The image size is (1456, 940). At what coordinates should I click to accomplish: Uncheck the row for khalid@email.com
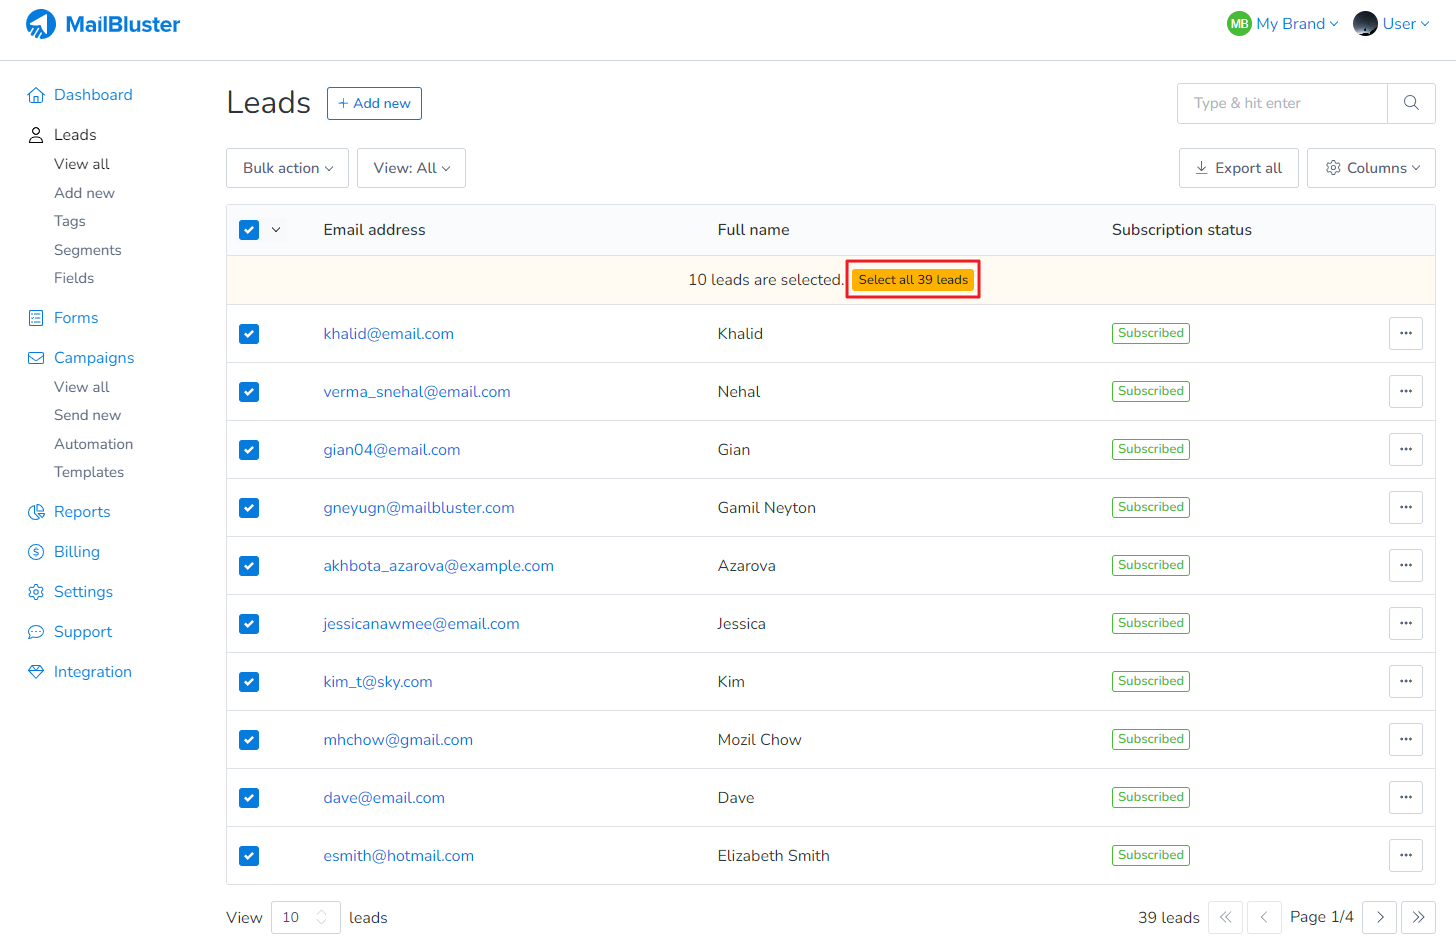[x=249, y=333]
